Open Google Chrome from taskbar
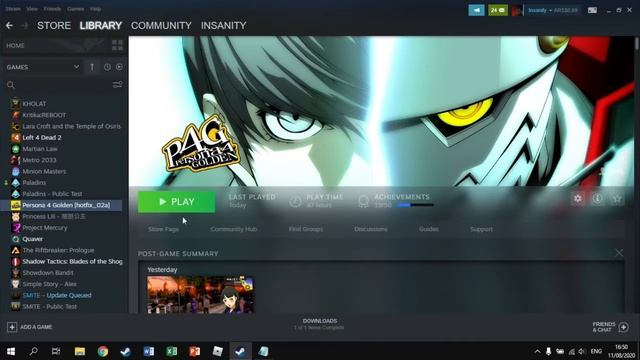This screenshot has height=360, width=640. click(x=103, y=351)
